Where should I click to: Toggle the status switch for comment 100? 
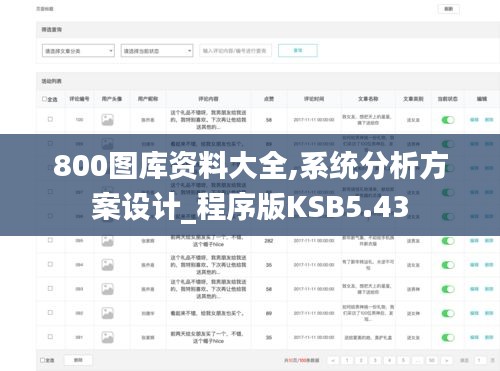point(448,120)
